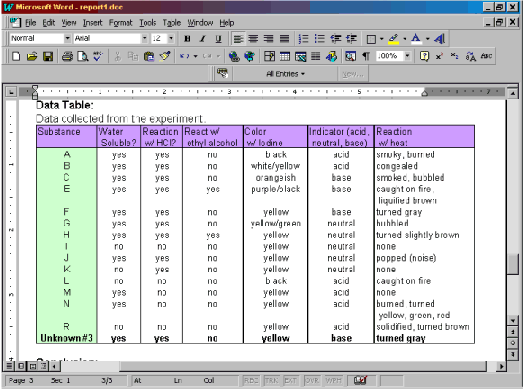Click the Insert Hyperlink globe icon
523x389 pixels.
234,56
